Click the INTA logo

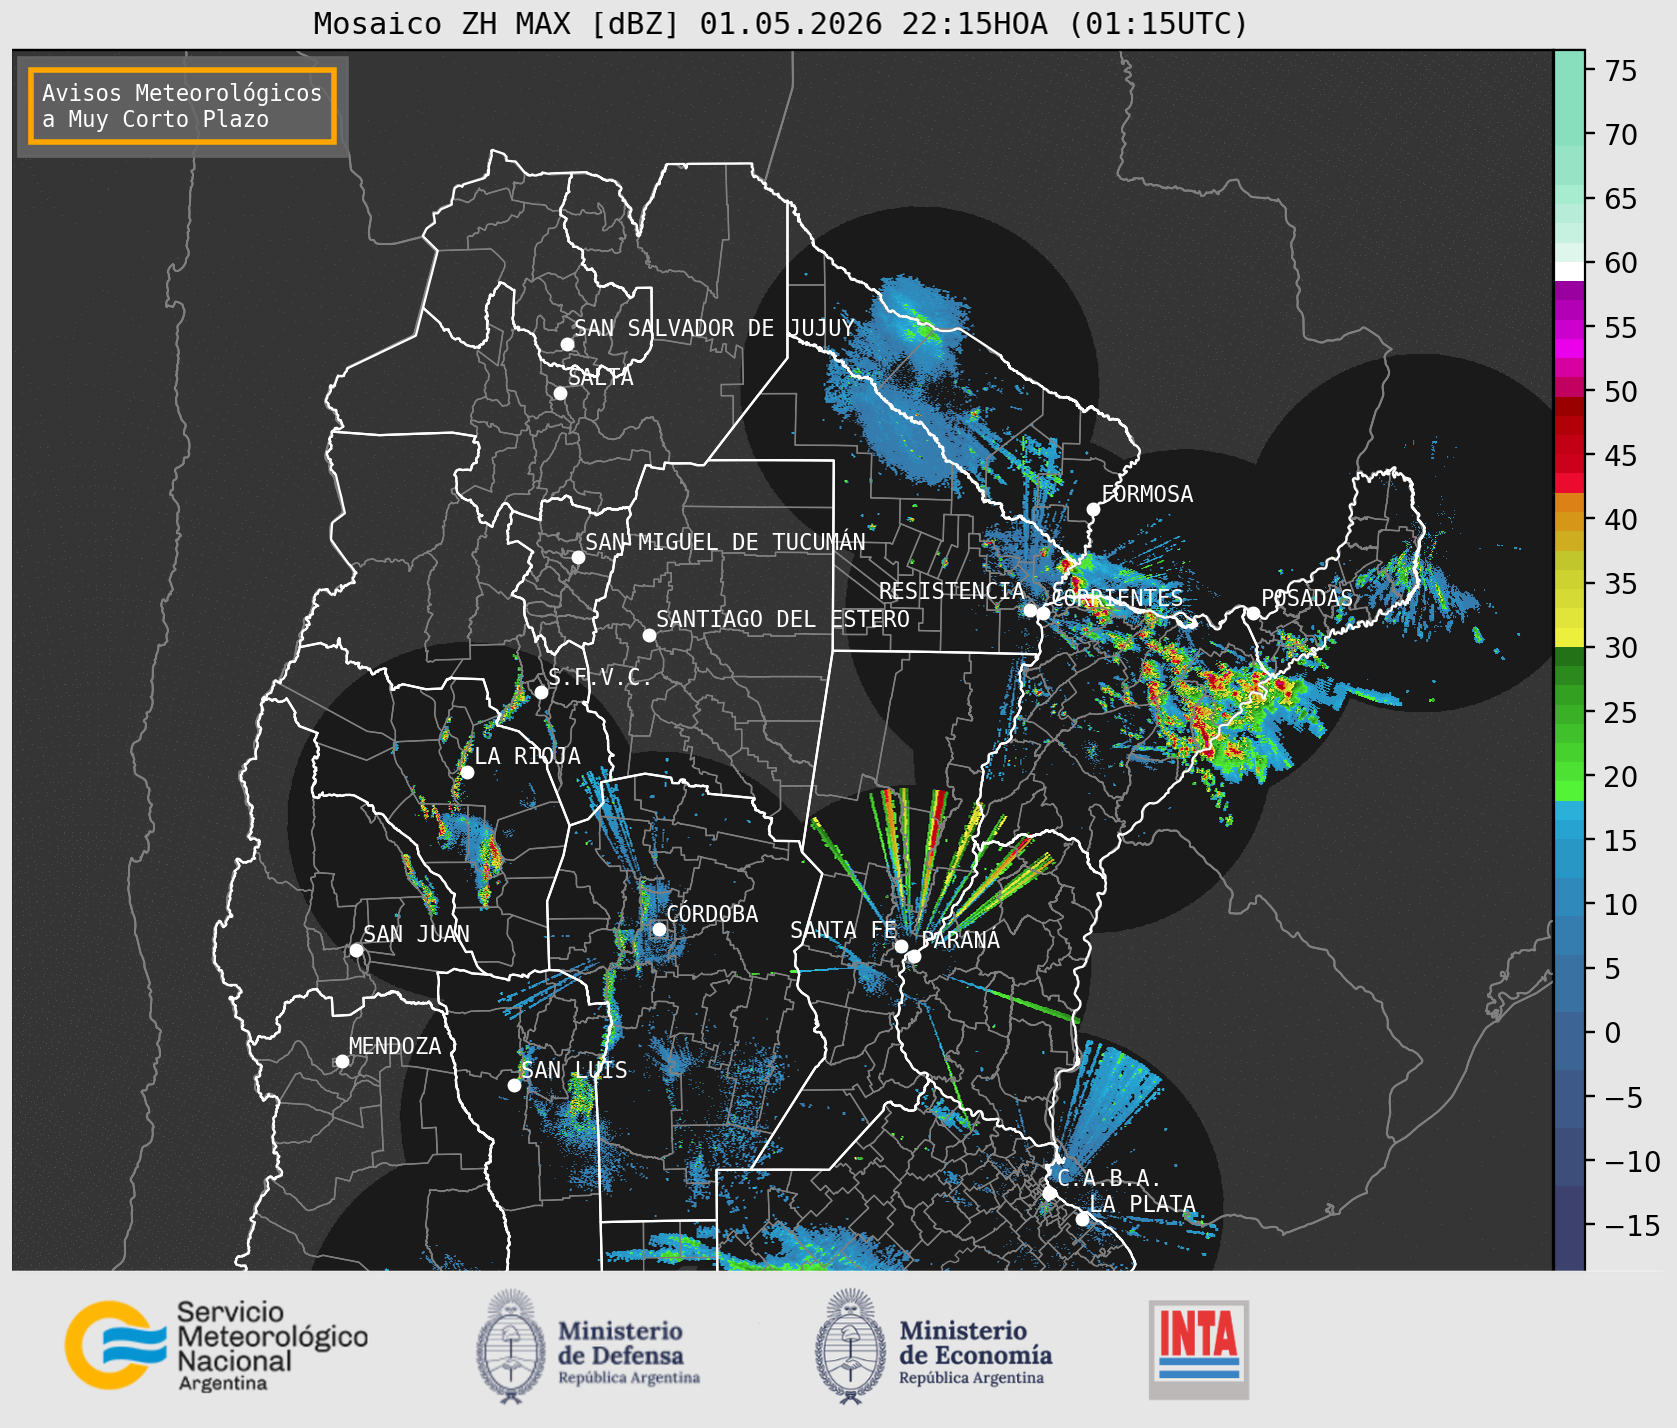[x=1199, y=1349]
